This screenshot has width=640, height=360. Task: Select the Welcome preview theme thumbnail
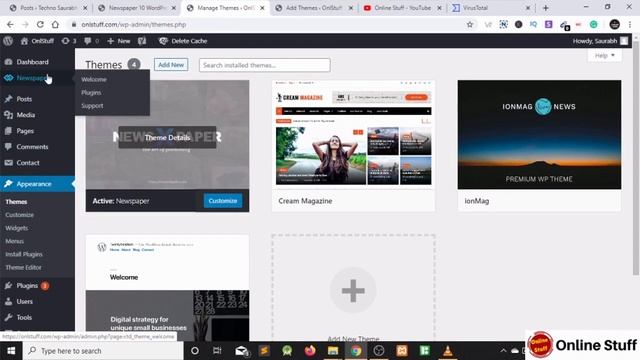click(167, 288)
